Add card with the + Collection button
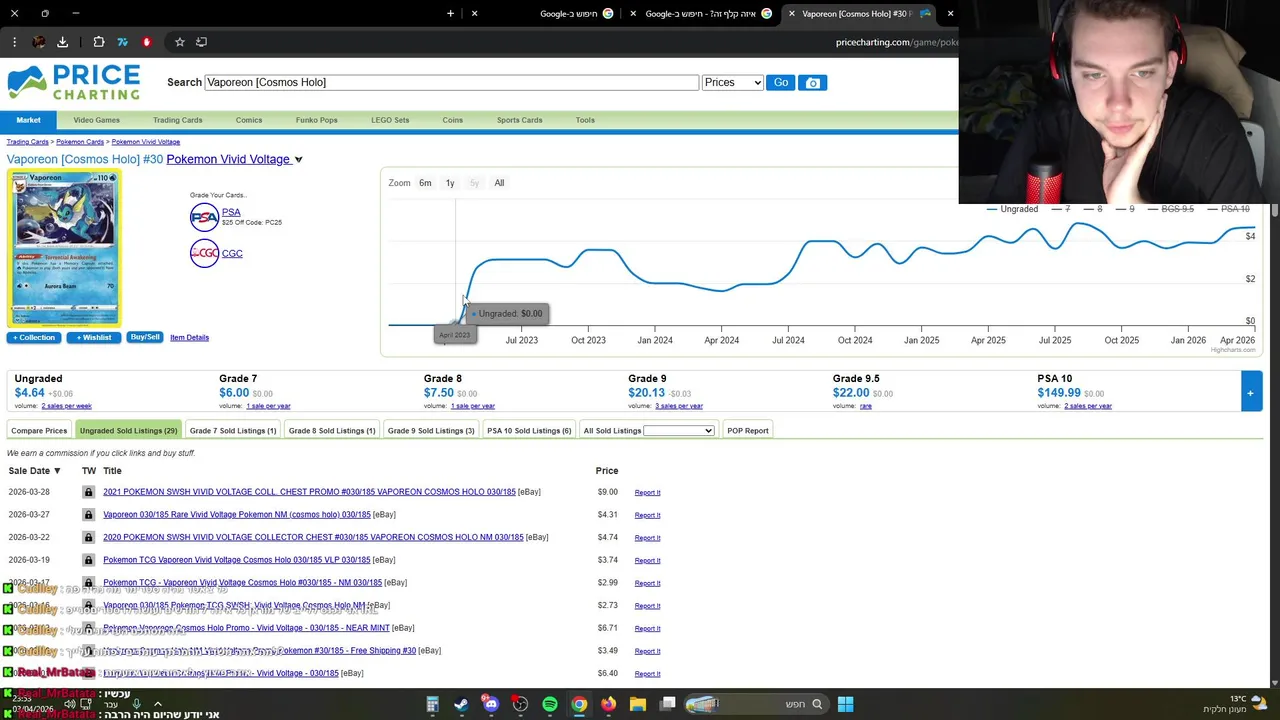 pos(33,338)
